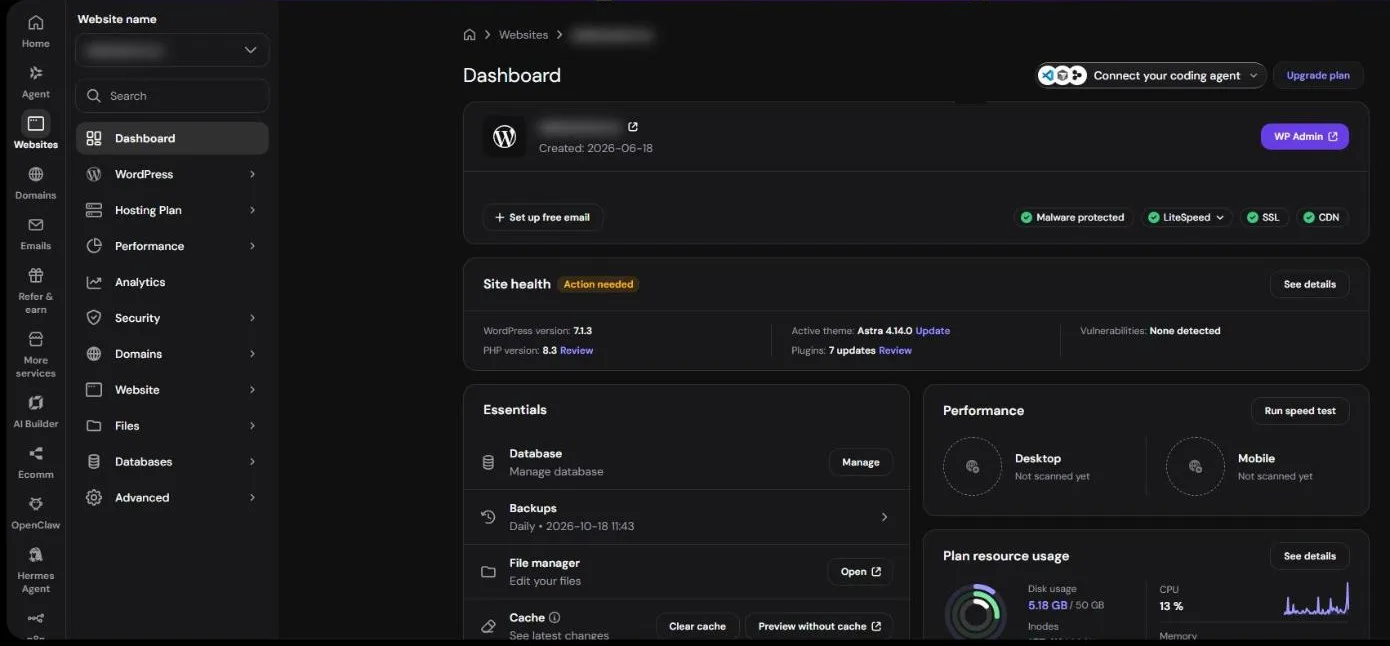
Task: Review plugin updates
Action: click(895, 351)
